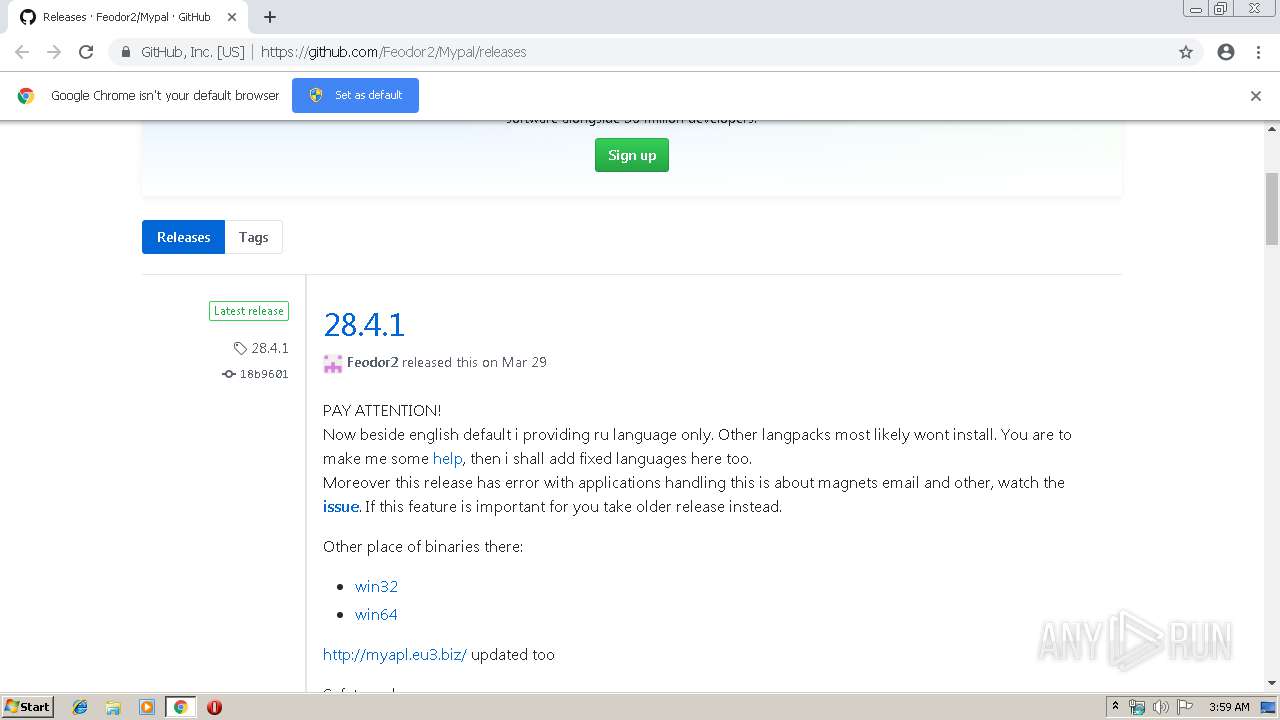This screenshot has width=1280, height=720.
Task: Visit the http://myapl.eu3.biz/ link
Action: (x=395, y=654)
